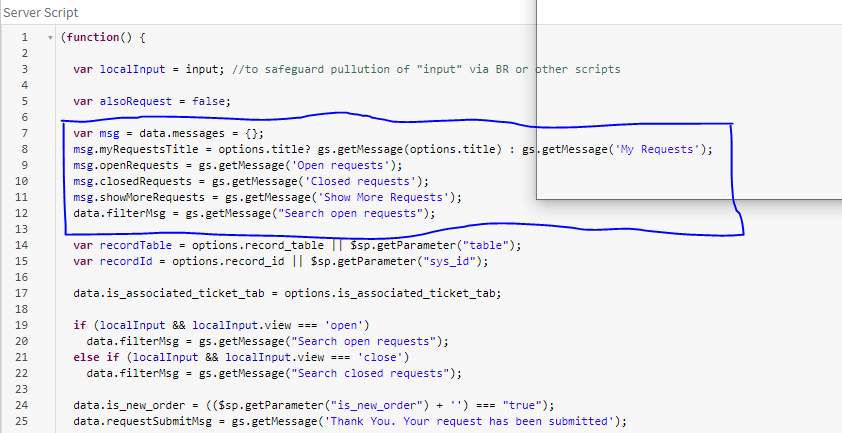Click the localInput variable on line 3

click(x=133, y=69)
